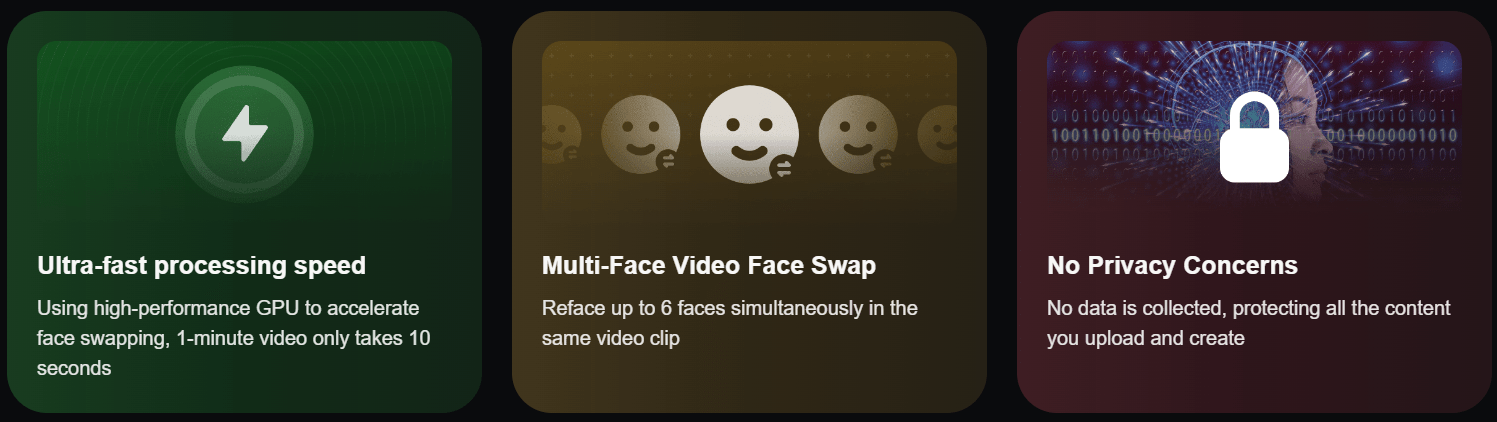This screenshot has height=422, width=1497.
Task: Click the swap badge on left-of-center smiley
Action: pyautogui.click(x=667, y=160)
